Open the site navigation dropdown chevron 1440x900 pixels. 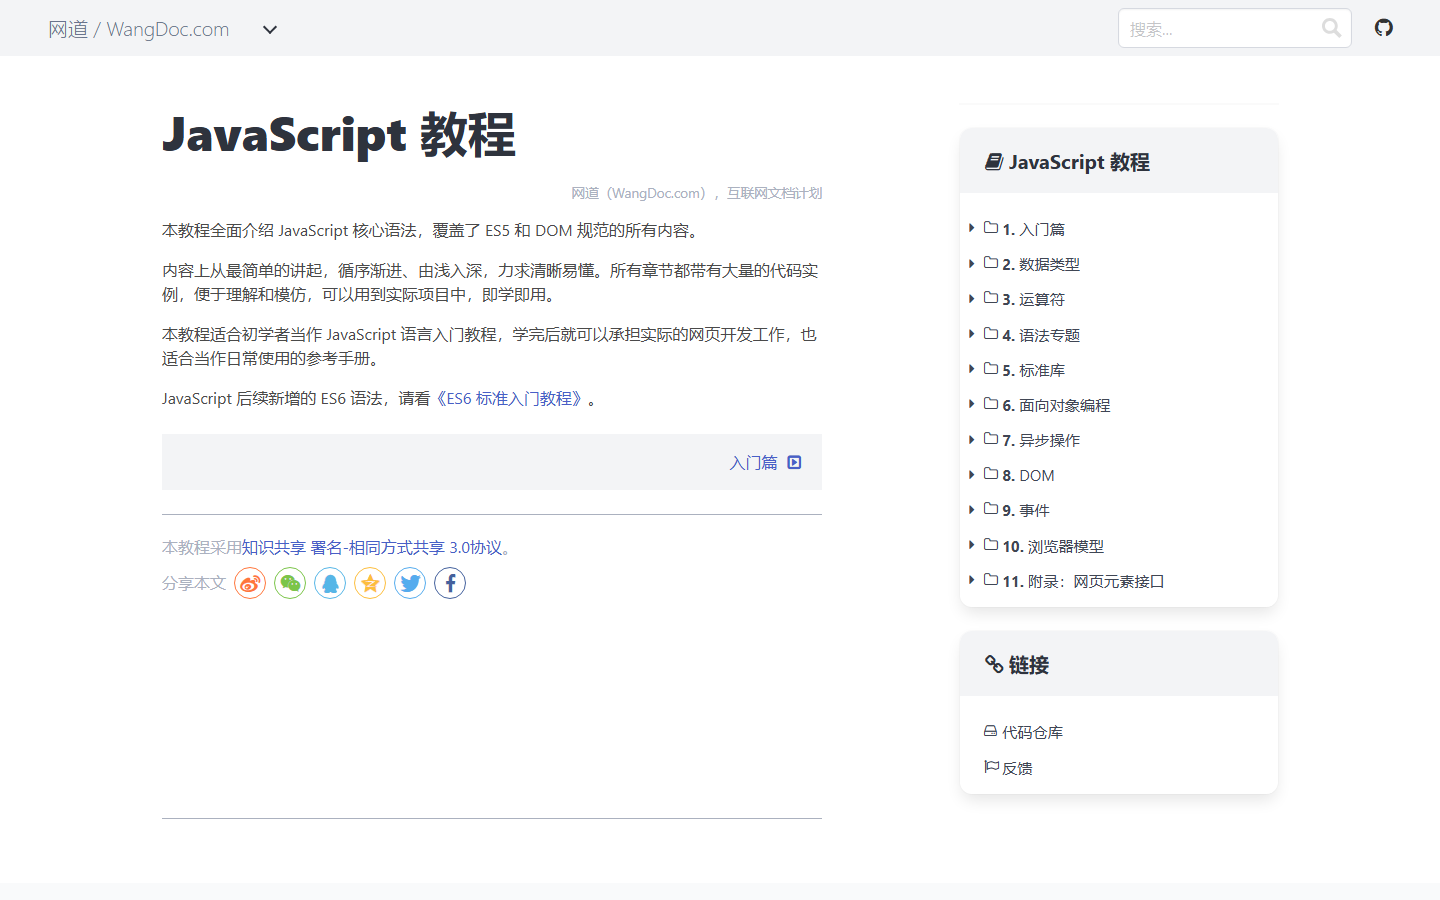coord(270,30)
